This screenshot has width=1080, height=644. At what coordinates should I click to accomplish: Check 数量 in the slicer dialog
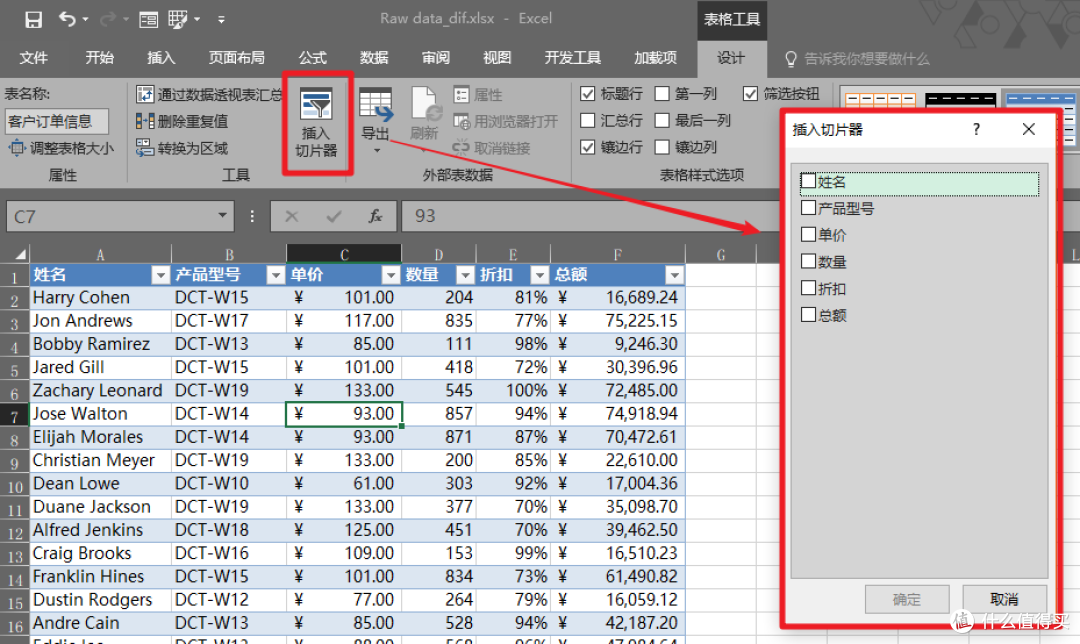pyautogui.click(x=809, y=261)
